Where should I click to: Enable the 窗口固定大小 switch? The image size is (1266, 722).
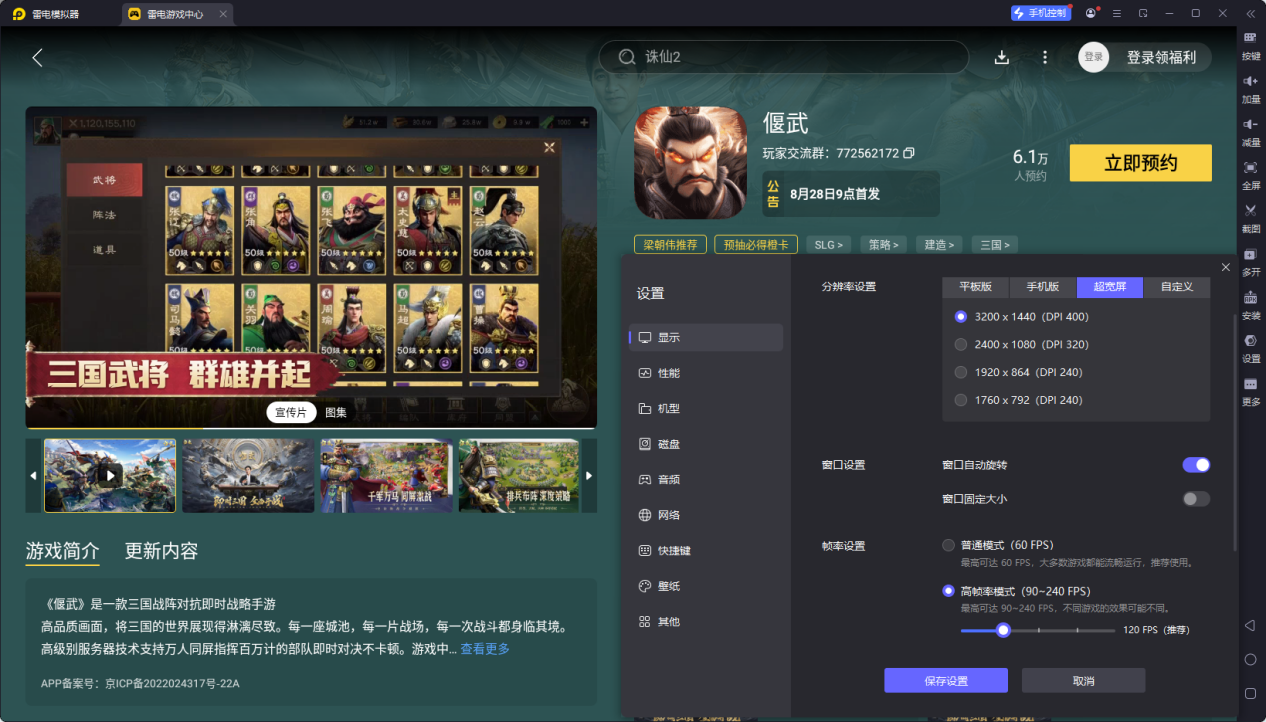point(1196,499)
